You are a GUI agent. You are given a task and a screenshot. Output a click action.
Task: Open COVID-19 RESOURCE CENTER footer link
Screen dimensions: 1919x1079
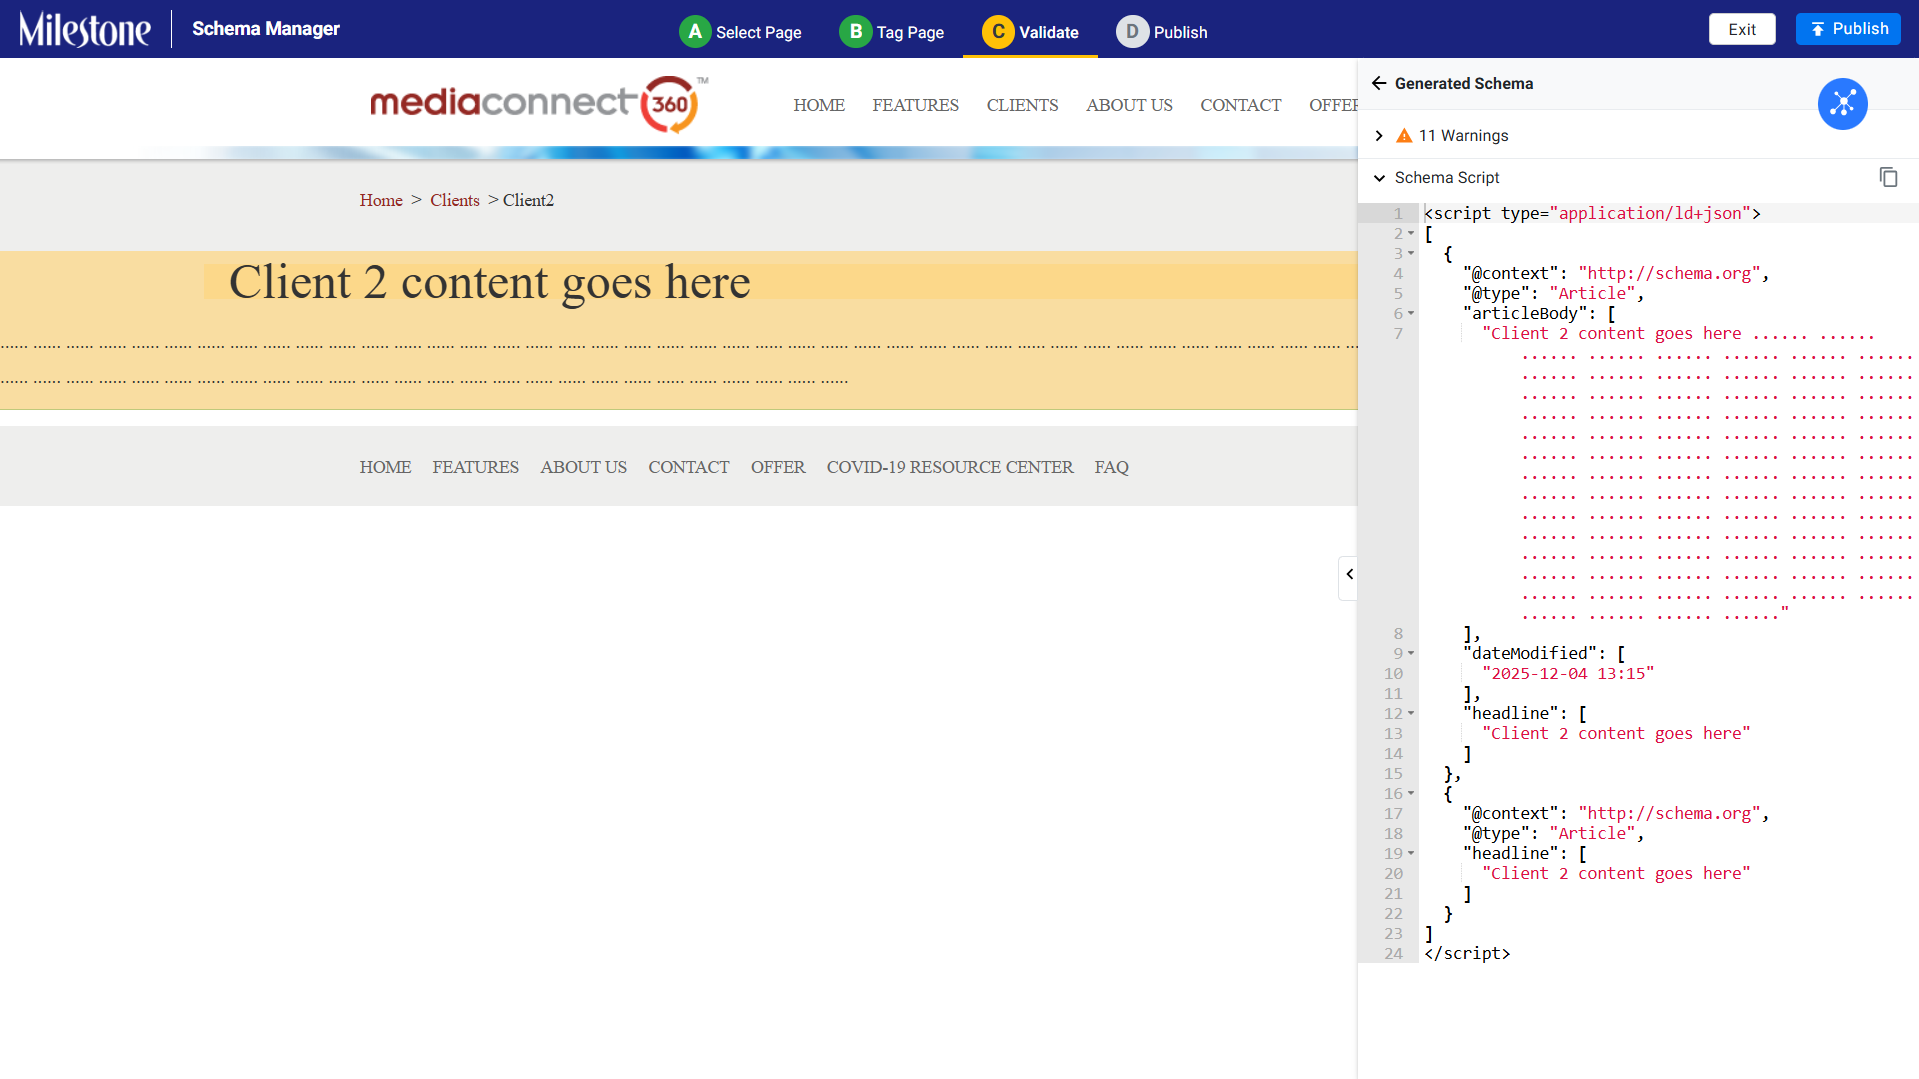(x=949, y=467)
